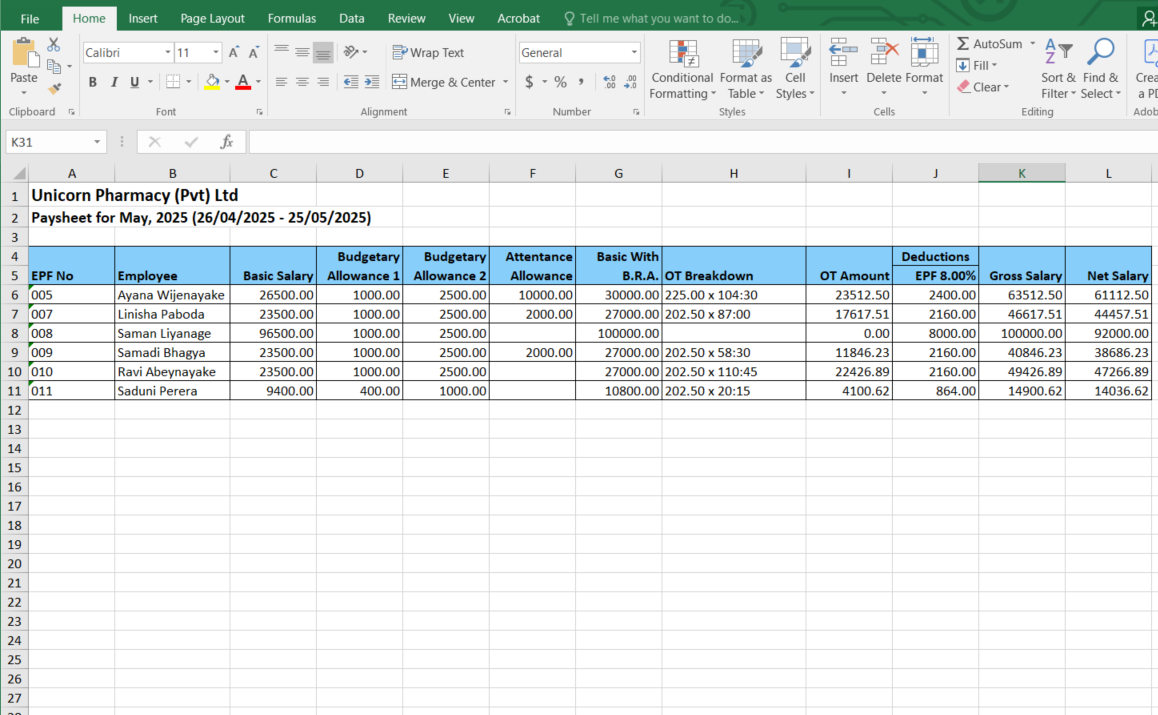1158x715 pixels.
Task: Apply comma style format
Action: pos(581,82)
